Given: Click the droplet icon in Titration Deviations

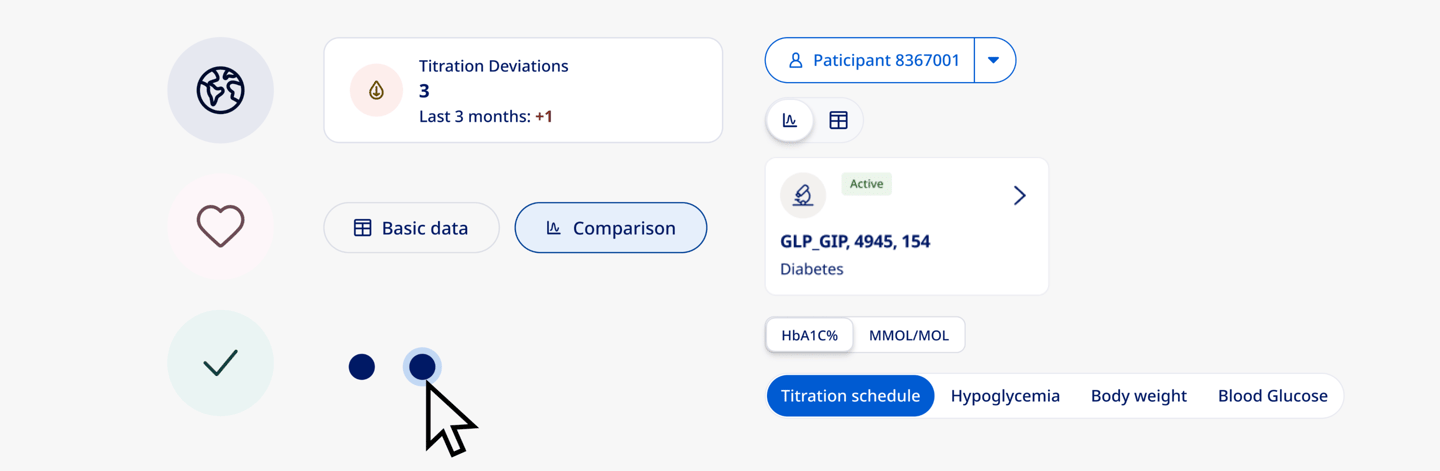Looking at the screenshot, I should tap(376, 90).
